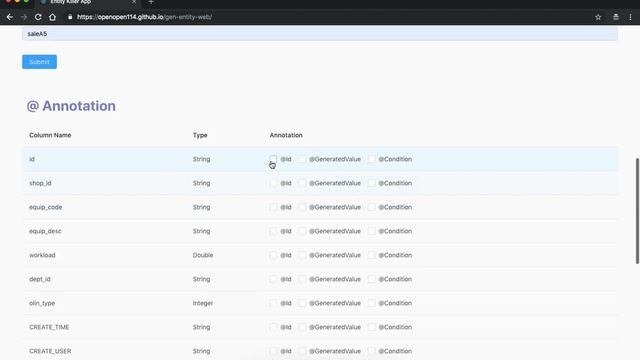Check @Condition for equip_code row
This screenshot has height=360, width=640.
pos(371,207)
